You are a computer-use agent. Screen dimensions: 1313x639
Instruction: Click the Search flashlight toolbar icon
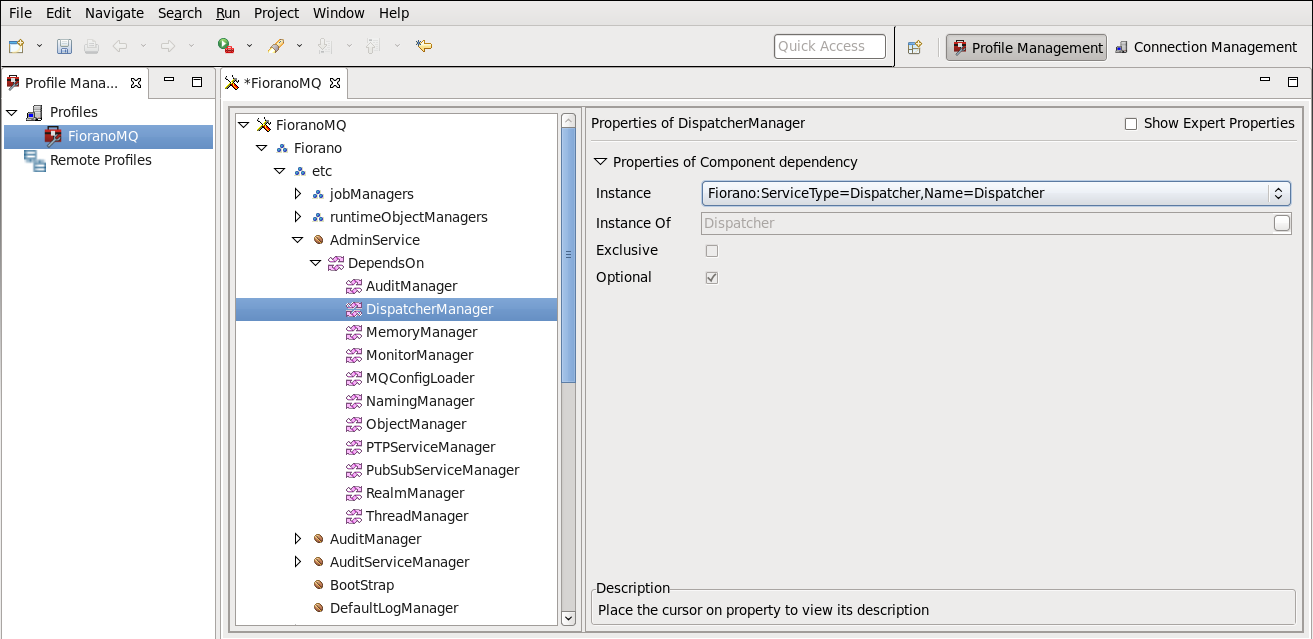coord(277,46)
